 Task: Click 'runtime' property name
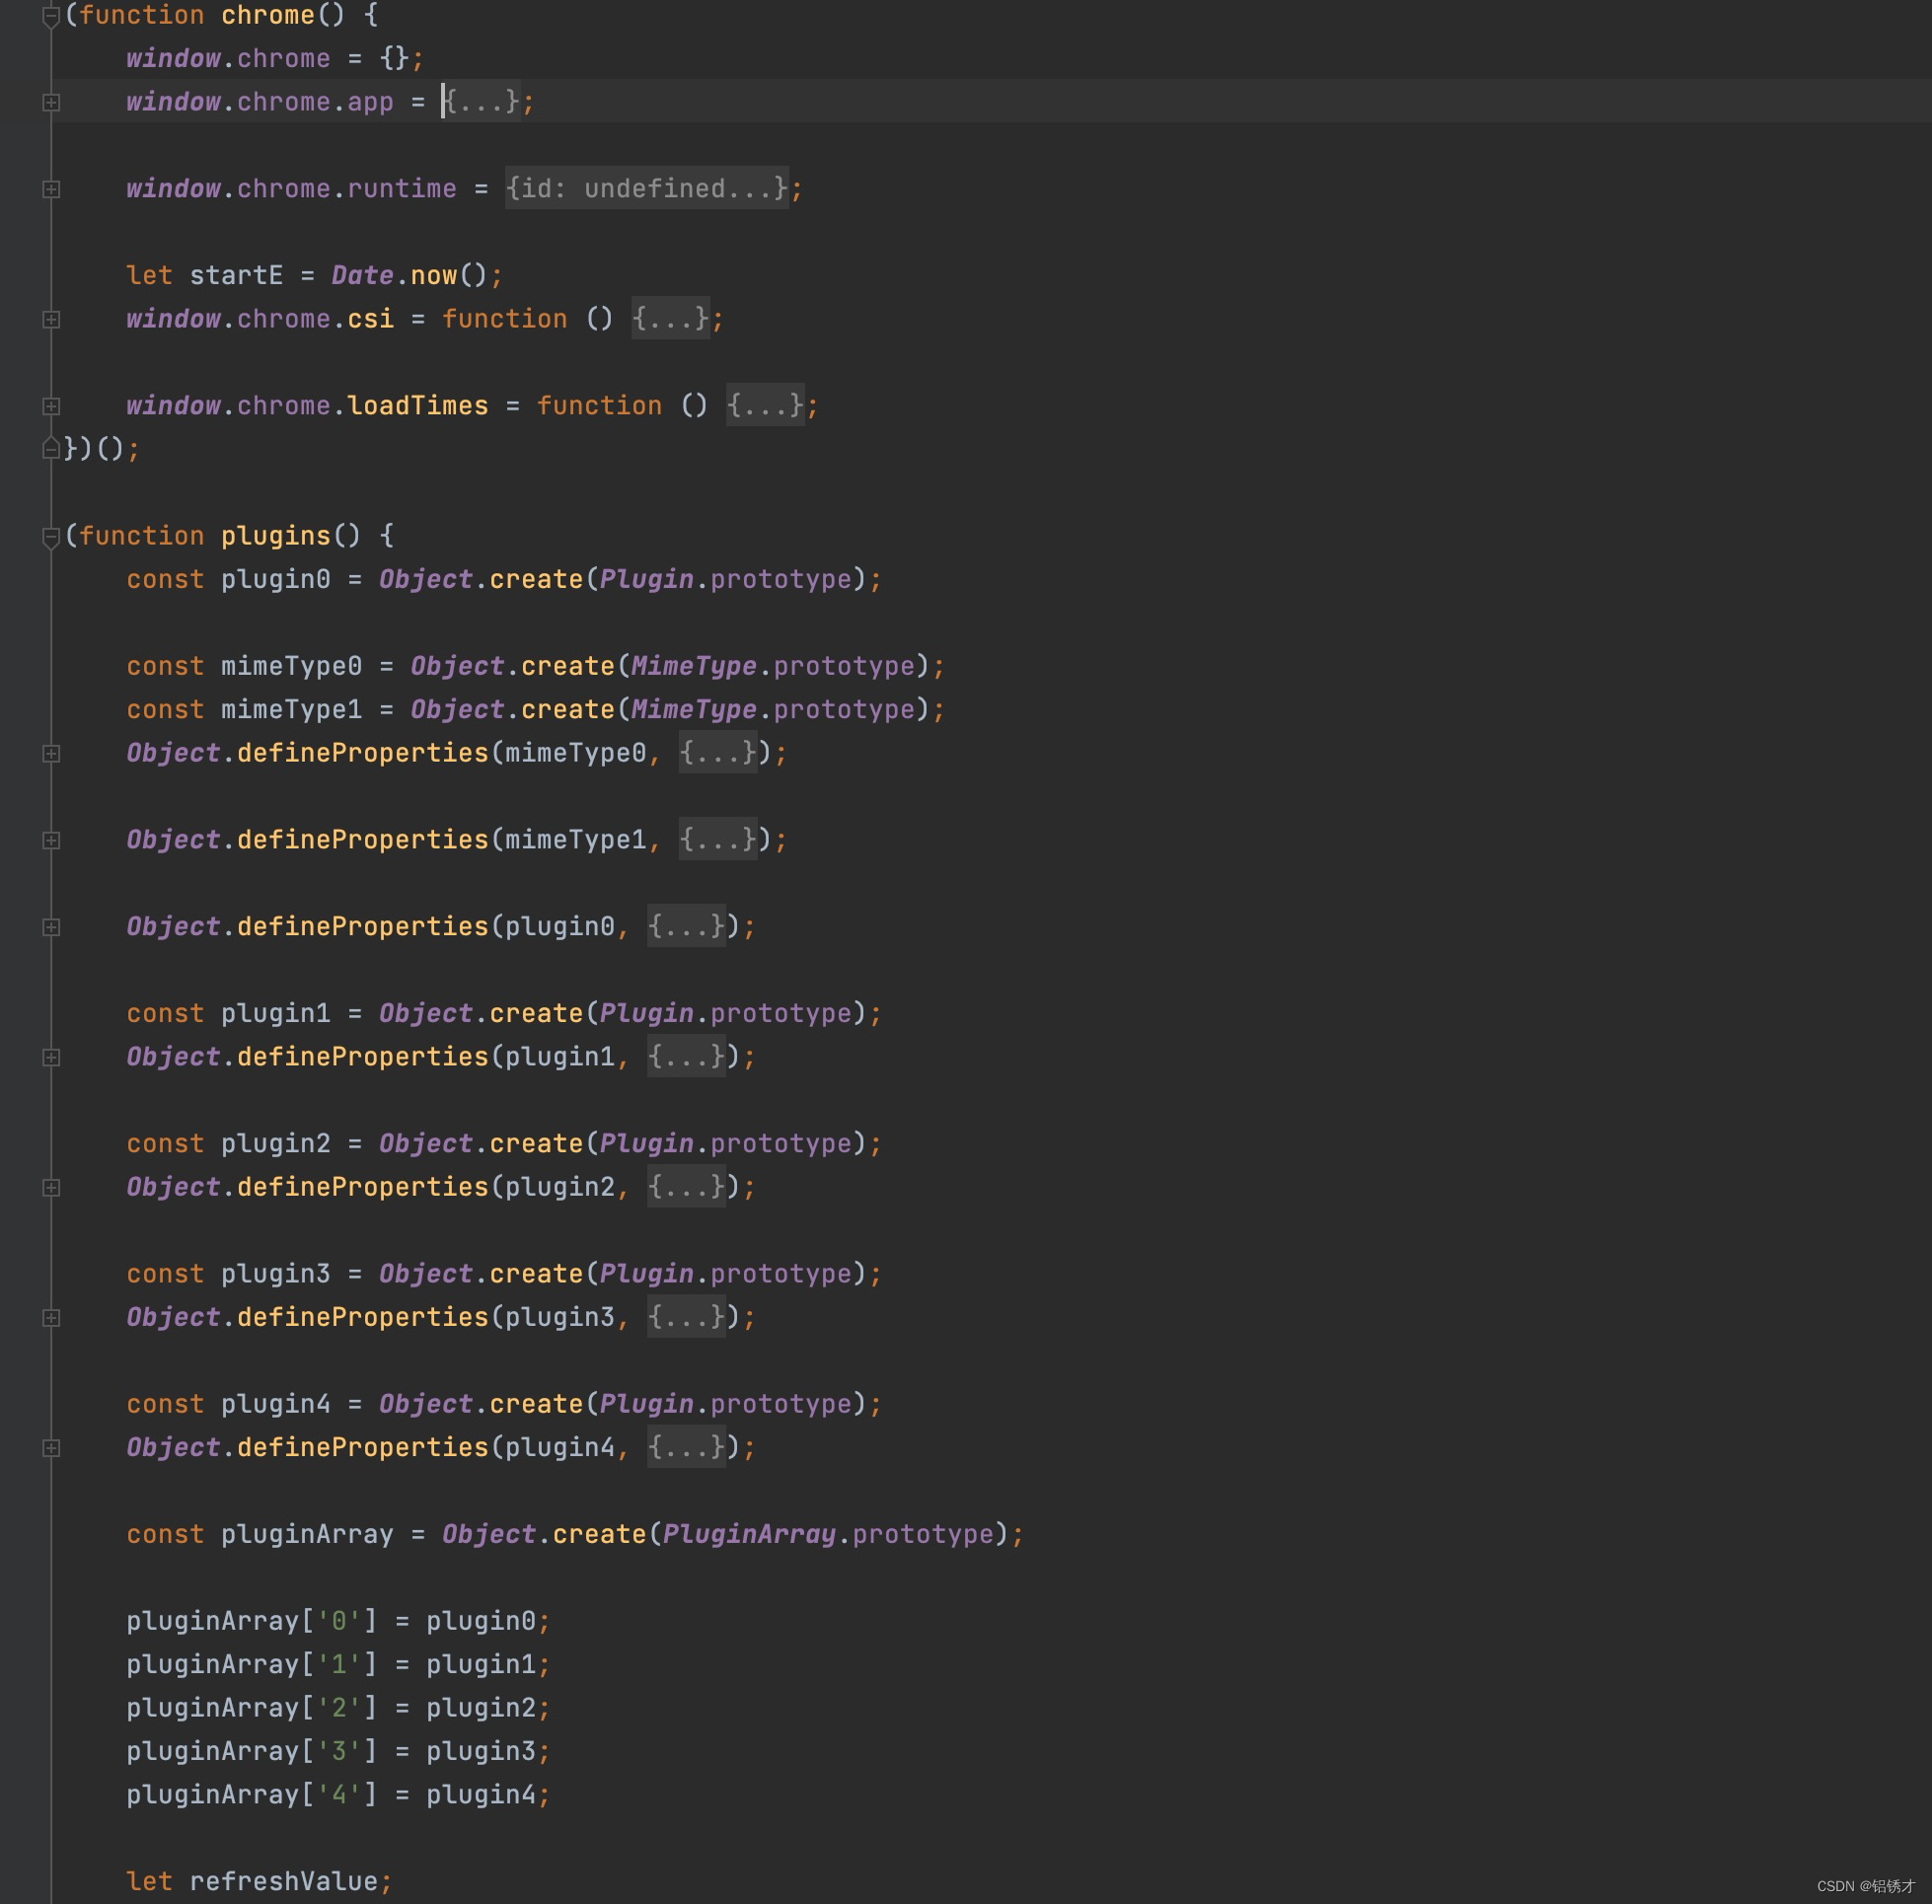pos(402,189)
